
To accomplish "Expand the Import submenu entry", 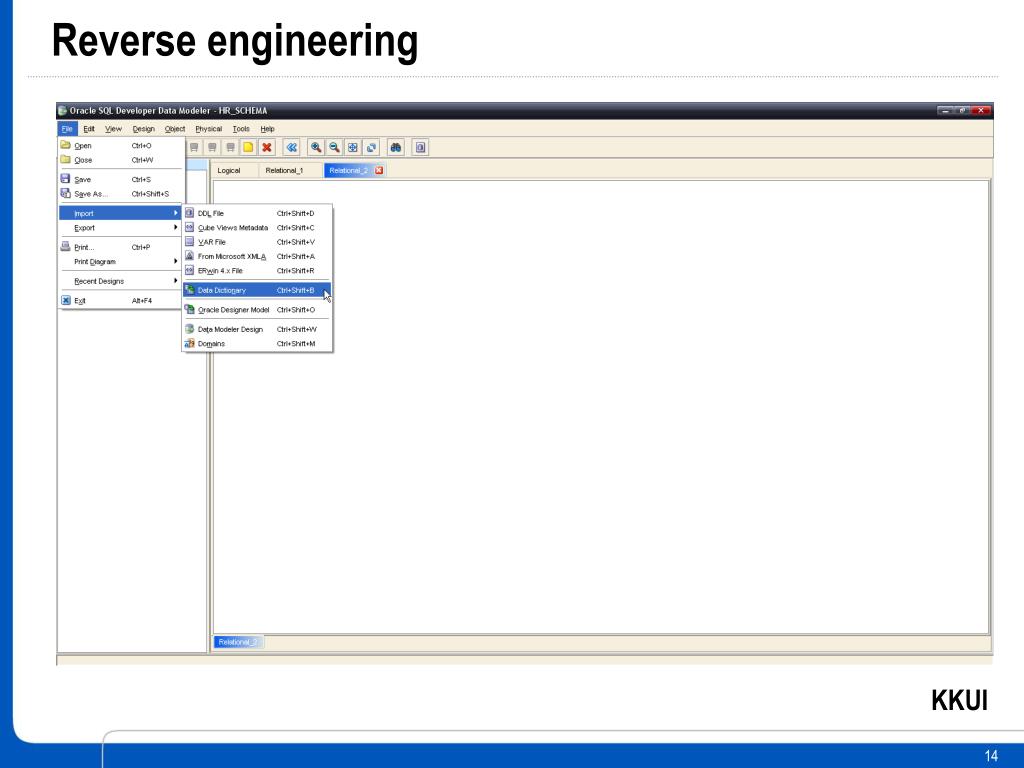I will 120,214.
